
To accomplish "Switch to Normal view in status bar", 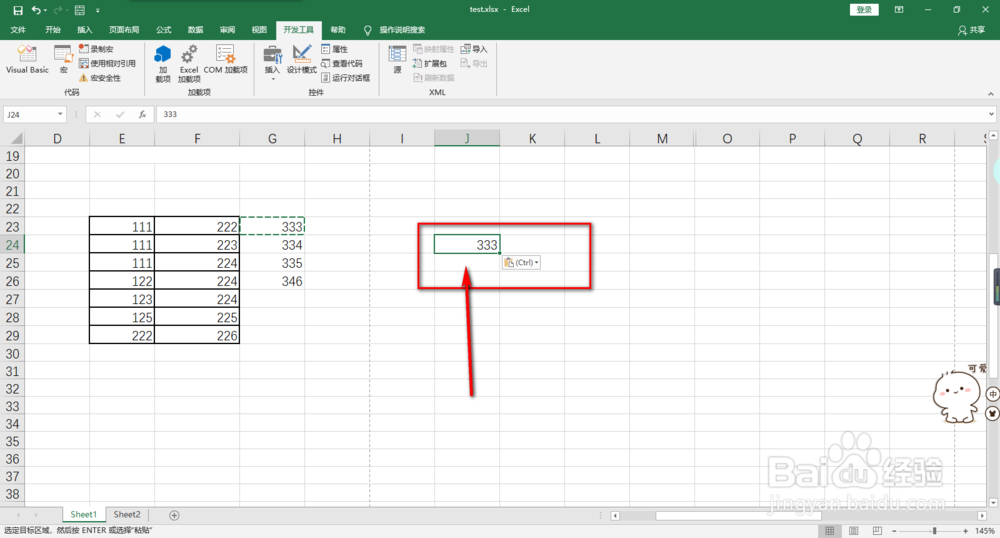I will (829, 530).
